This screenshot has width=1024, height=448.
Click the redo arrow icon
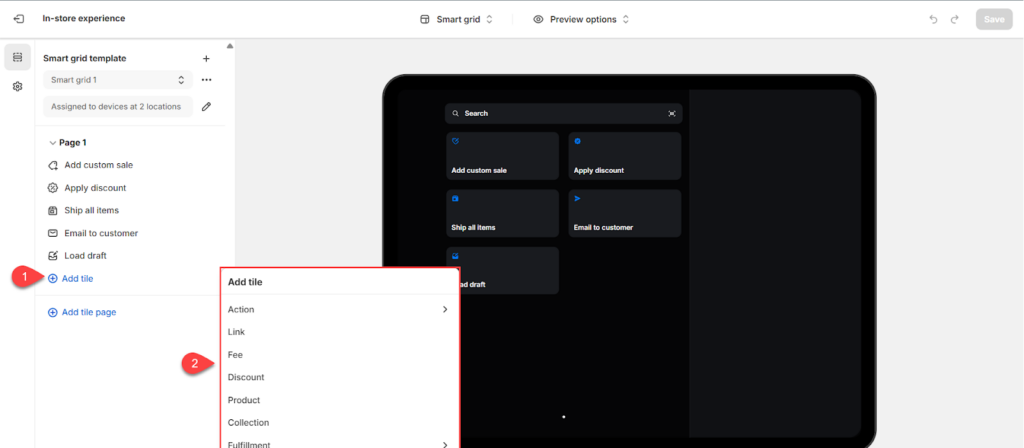[x=955, y=19]
